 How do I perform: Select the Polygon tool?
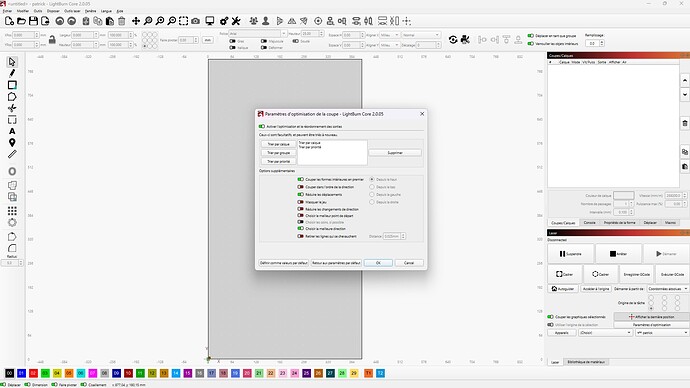[12, 97]
